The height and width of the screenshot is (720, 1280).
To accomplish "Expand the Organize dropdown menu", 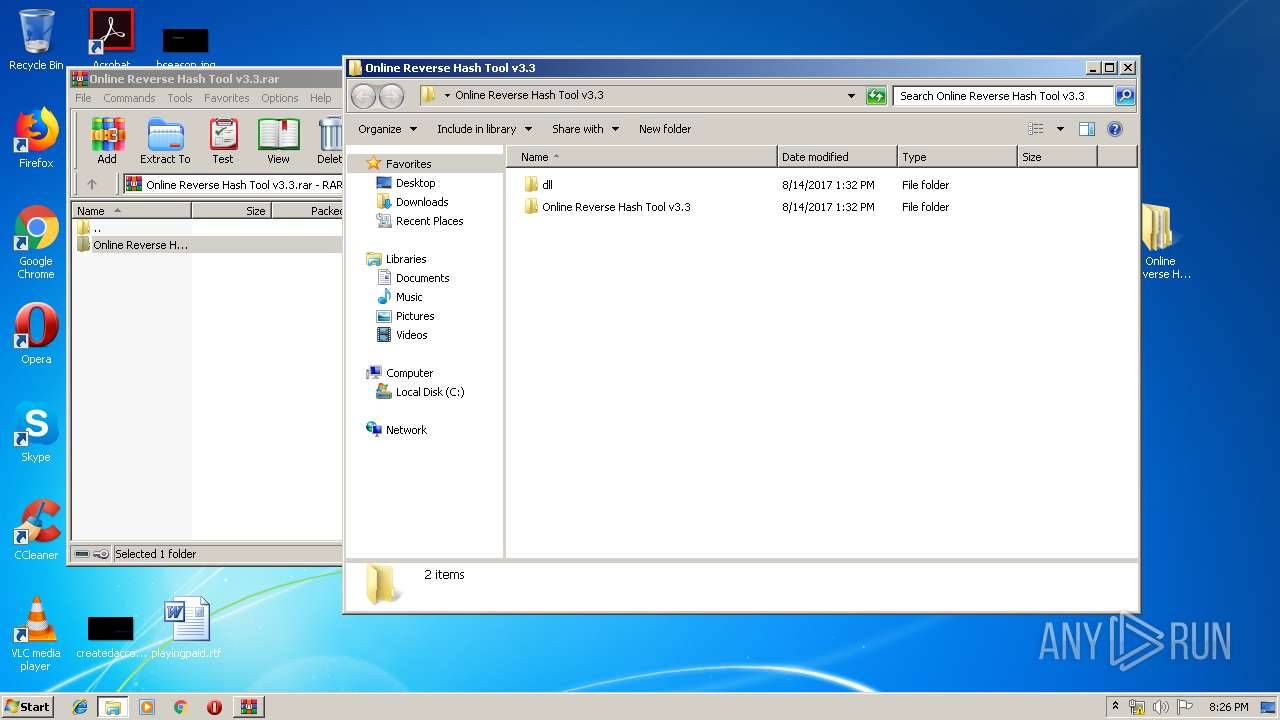I will [387, 129].
